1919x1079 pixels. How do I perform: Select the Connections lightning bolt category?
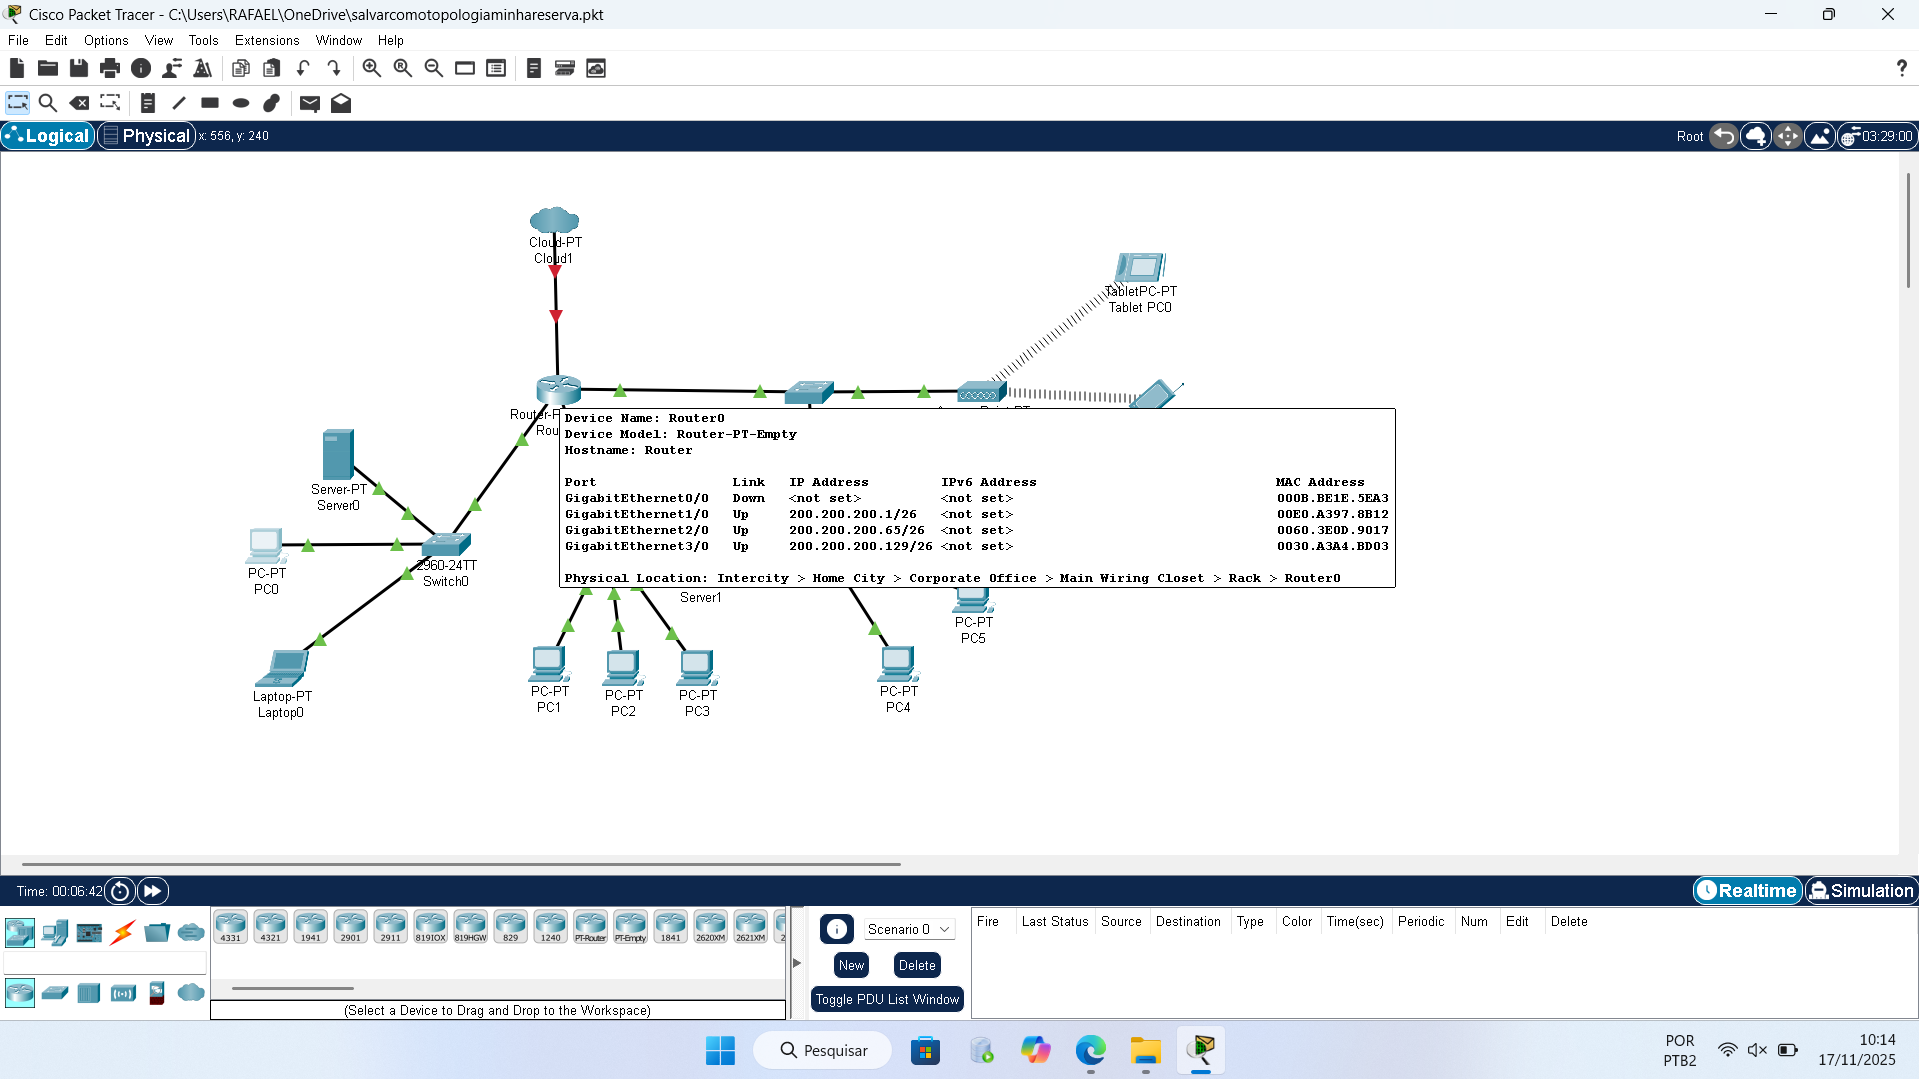click(x=123, y=933)
